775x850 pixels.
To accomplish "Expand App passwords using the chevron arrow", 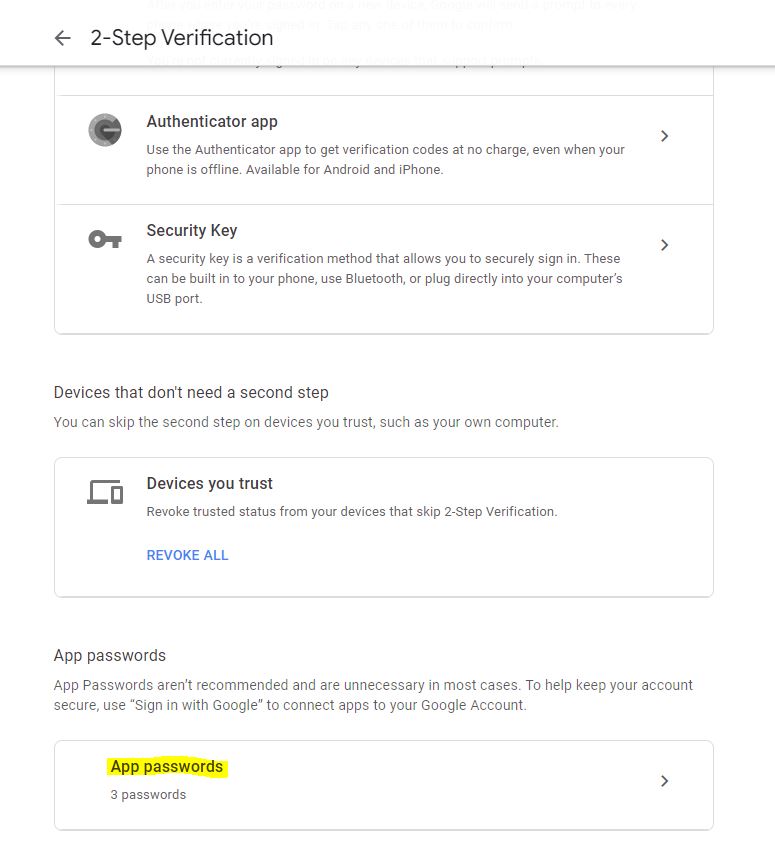I will pos(664,781).
